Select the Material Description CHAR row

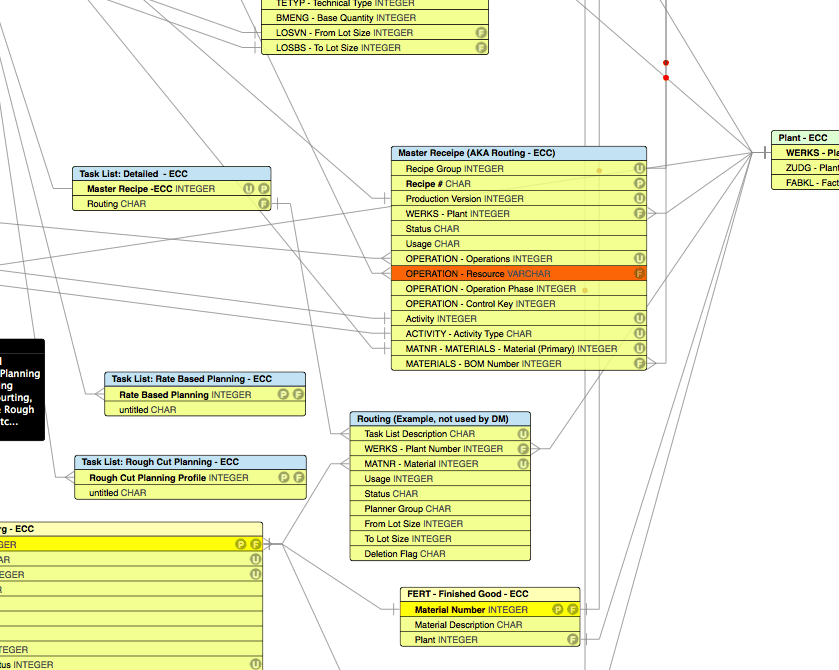490,625
